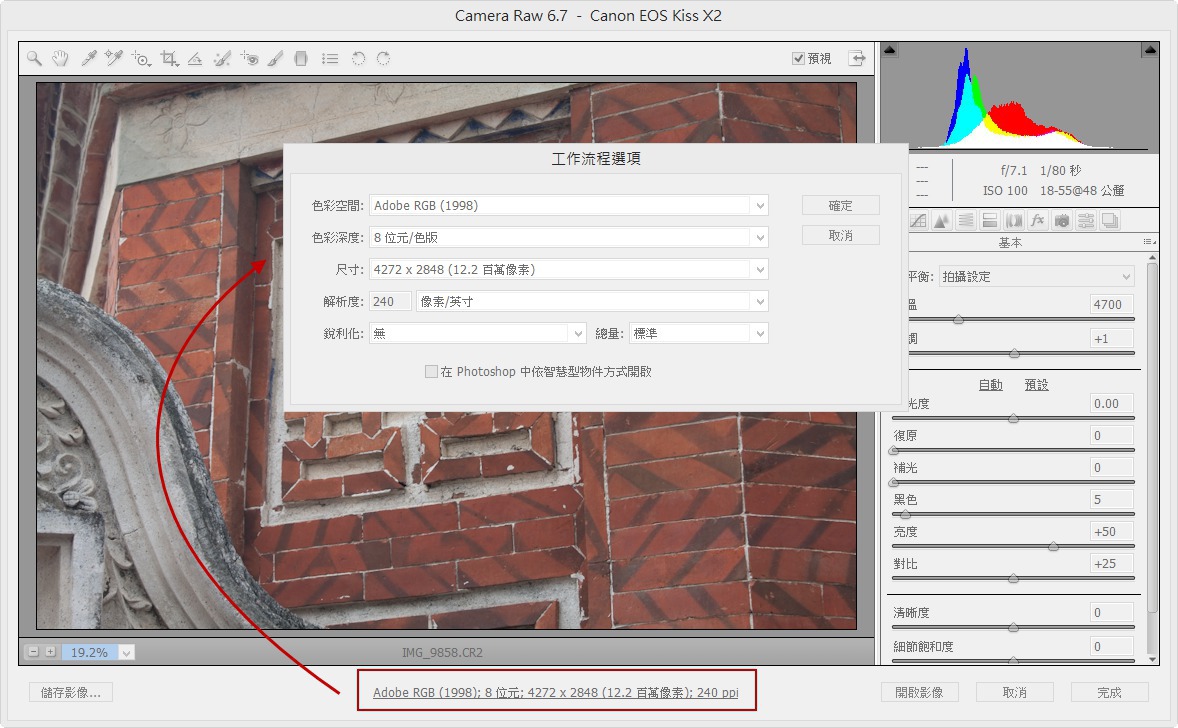Click the 儲存影像 save image button
The image size is (1178, 728).
pyautogui.click(x=71, y=692)
